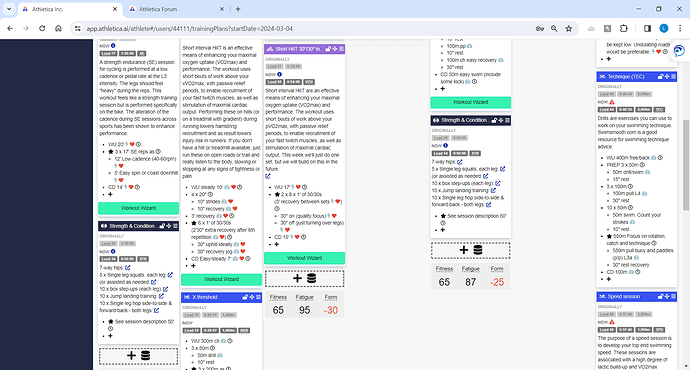Toggle the lock on Short HIIT 30"/30" card
690x370 pixels.
coord(328,49)
